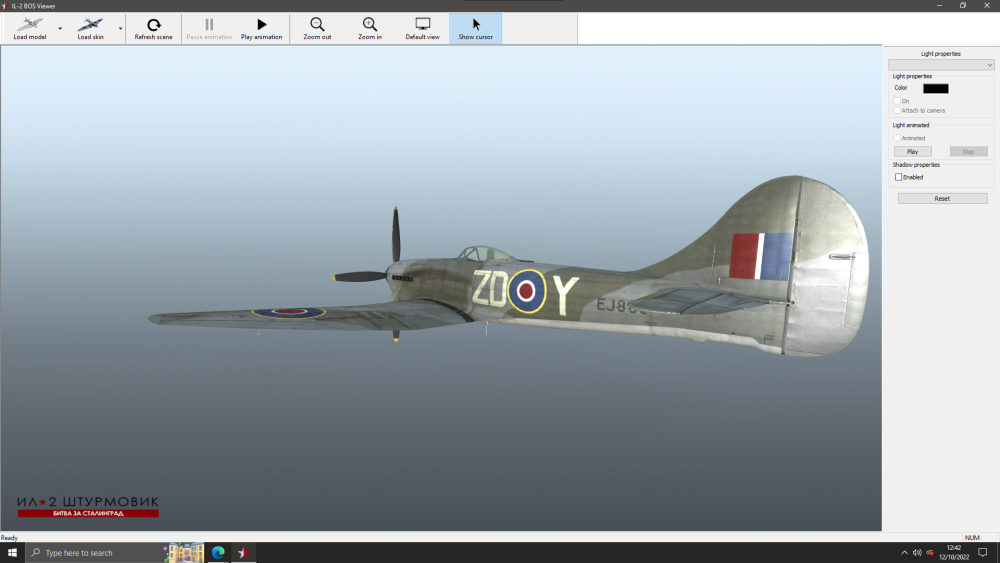Screen dimensions: 1000x563
Task: Click the Reset button
Action: 942,199
